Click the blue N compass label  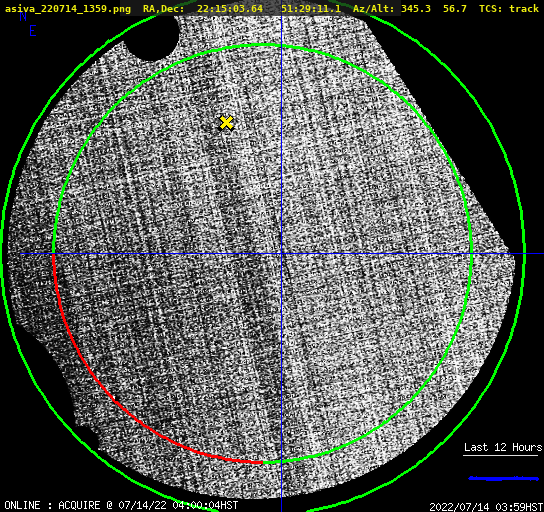pos(23,16)
